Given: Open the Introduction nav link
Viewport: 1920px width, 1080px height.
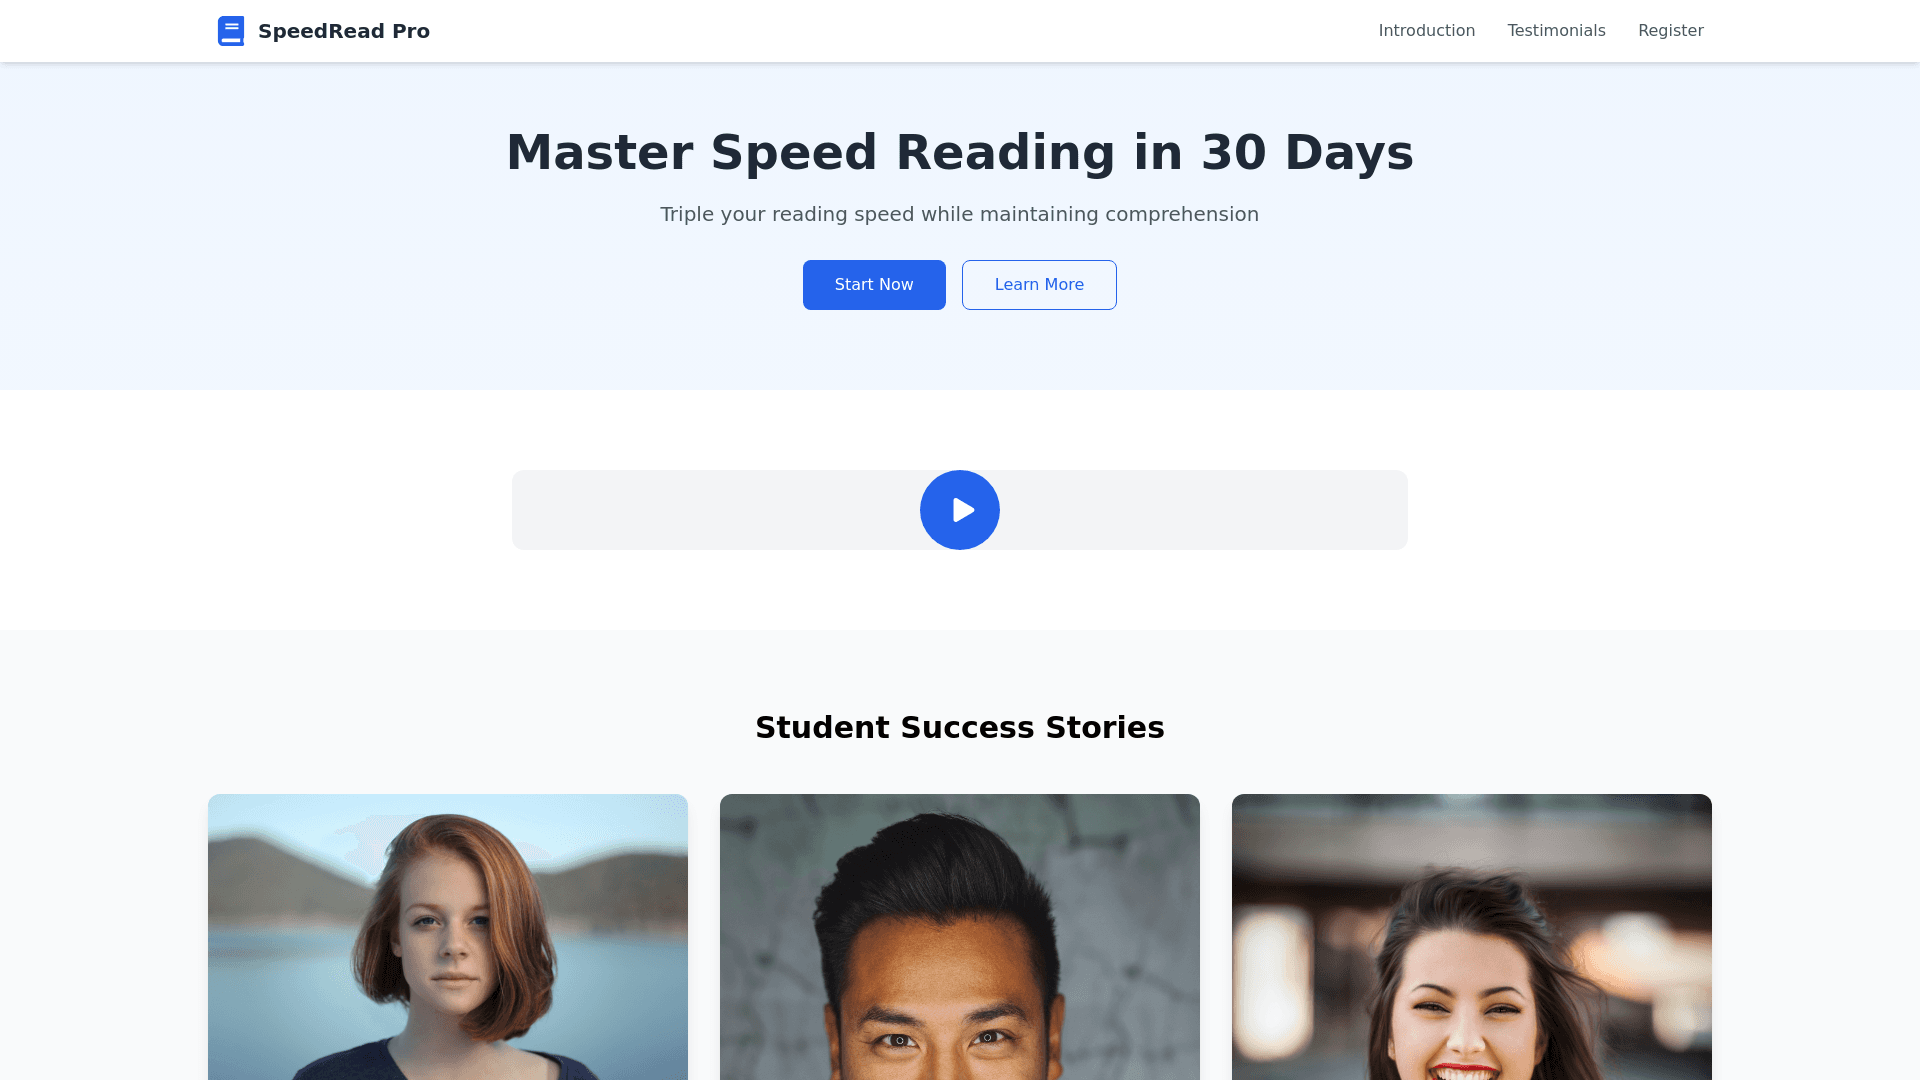Looking at the screenshot, I should [1426, 31].
